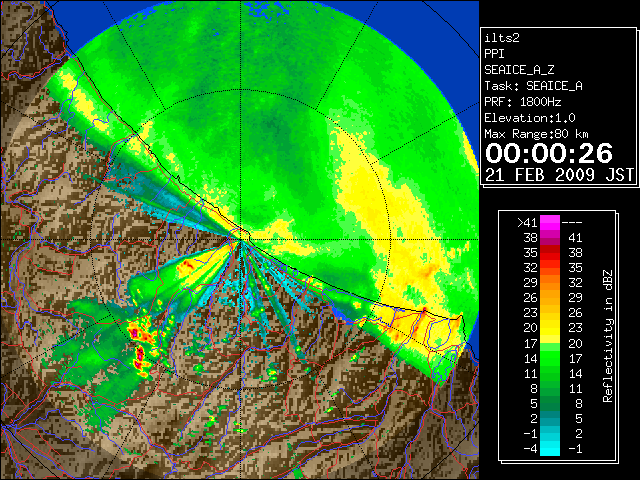Click the vertical "Reflectivity in dBZ" label
The width and height of the screenshot is (640, 480).
[x=608, y=336]
